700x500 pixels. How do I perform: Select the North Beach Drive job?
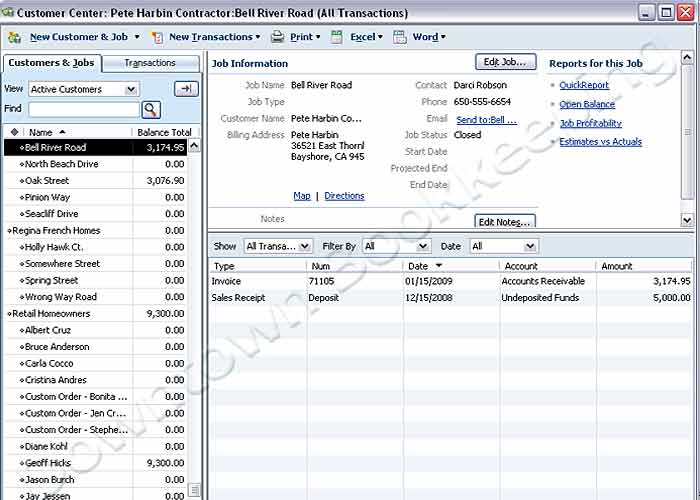pyautogui.click(x=96, y=164)
